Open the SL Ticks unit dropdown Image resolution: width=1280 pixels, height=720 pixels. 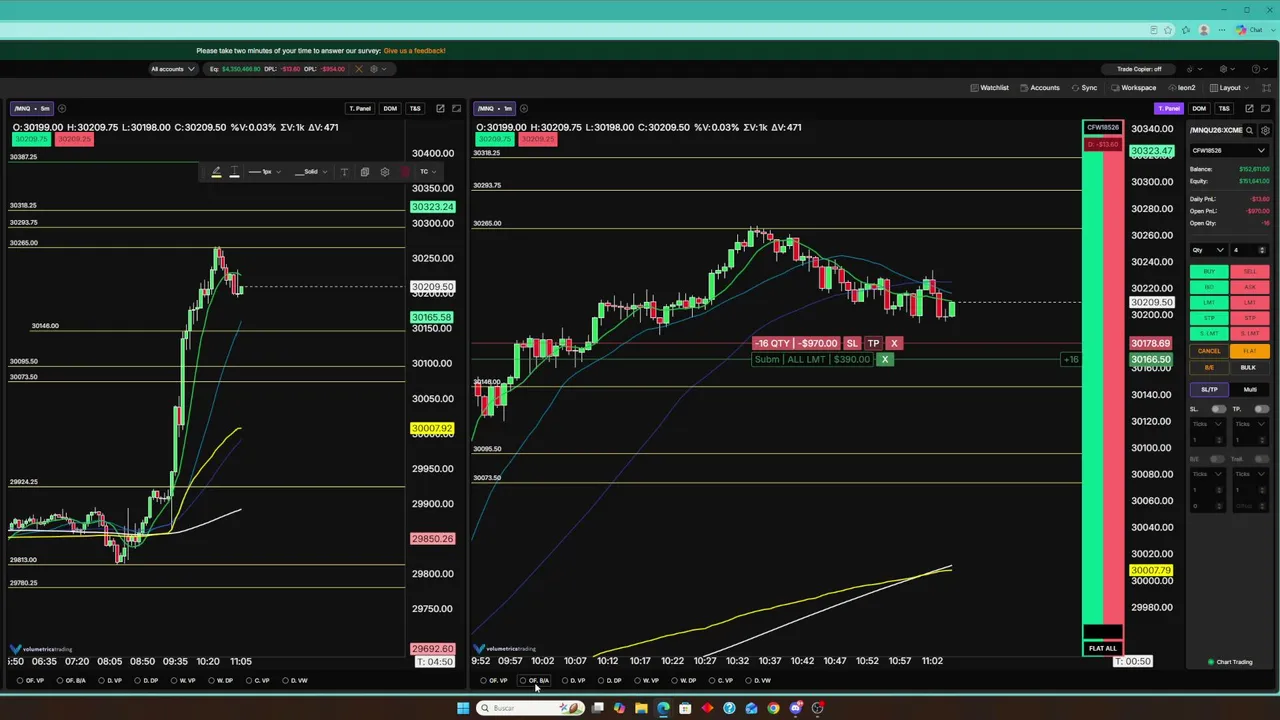(1208, 424)
